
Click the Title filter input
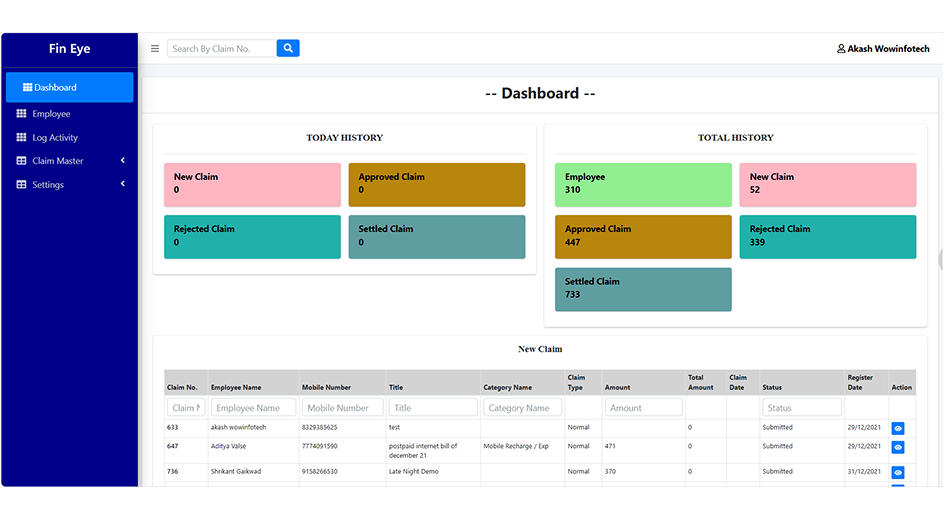[433, 408]
